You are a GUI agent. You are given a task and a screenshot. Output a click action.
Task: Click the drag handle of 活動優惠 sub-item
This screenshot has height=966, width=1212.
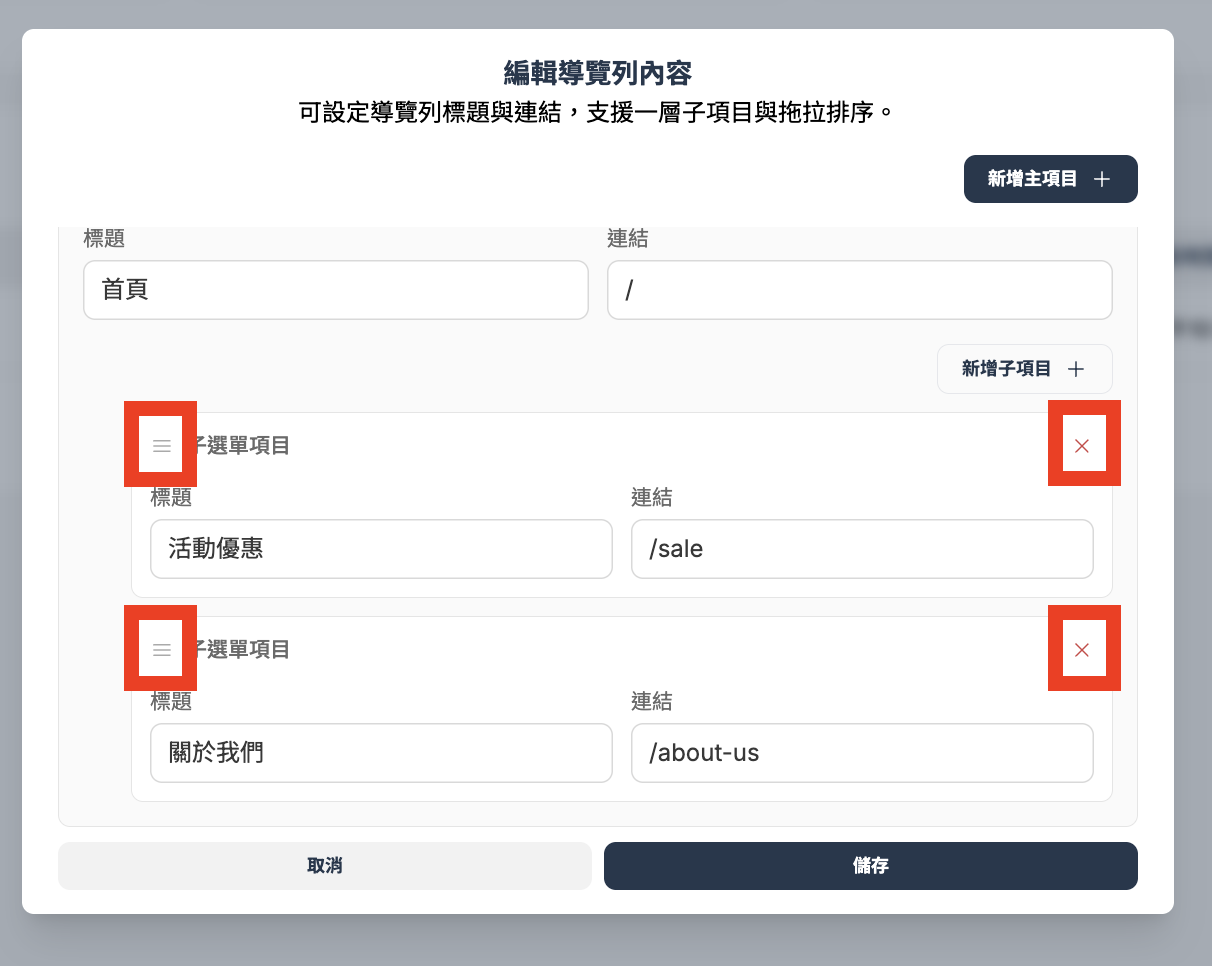160,445
